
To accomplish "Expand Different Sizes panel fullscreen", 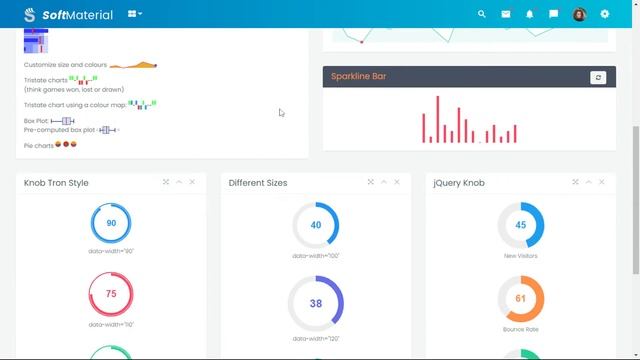I will point(371,182).
